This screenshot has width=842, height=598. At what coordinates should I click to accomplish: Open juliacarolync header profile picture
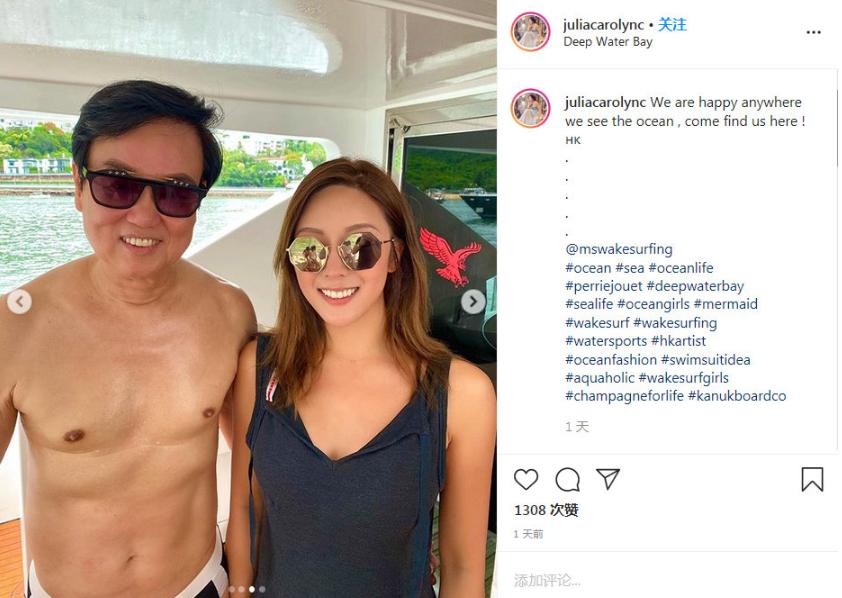pos(531,32)
